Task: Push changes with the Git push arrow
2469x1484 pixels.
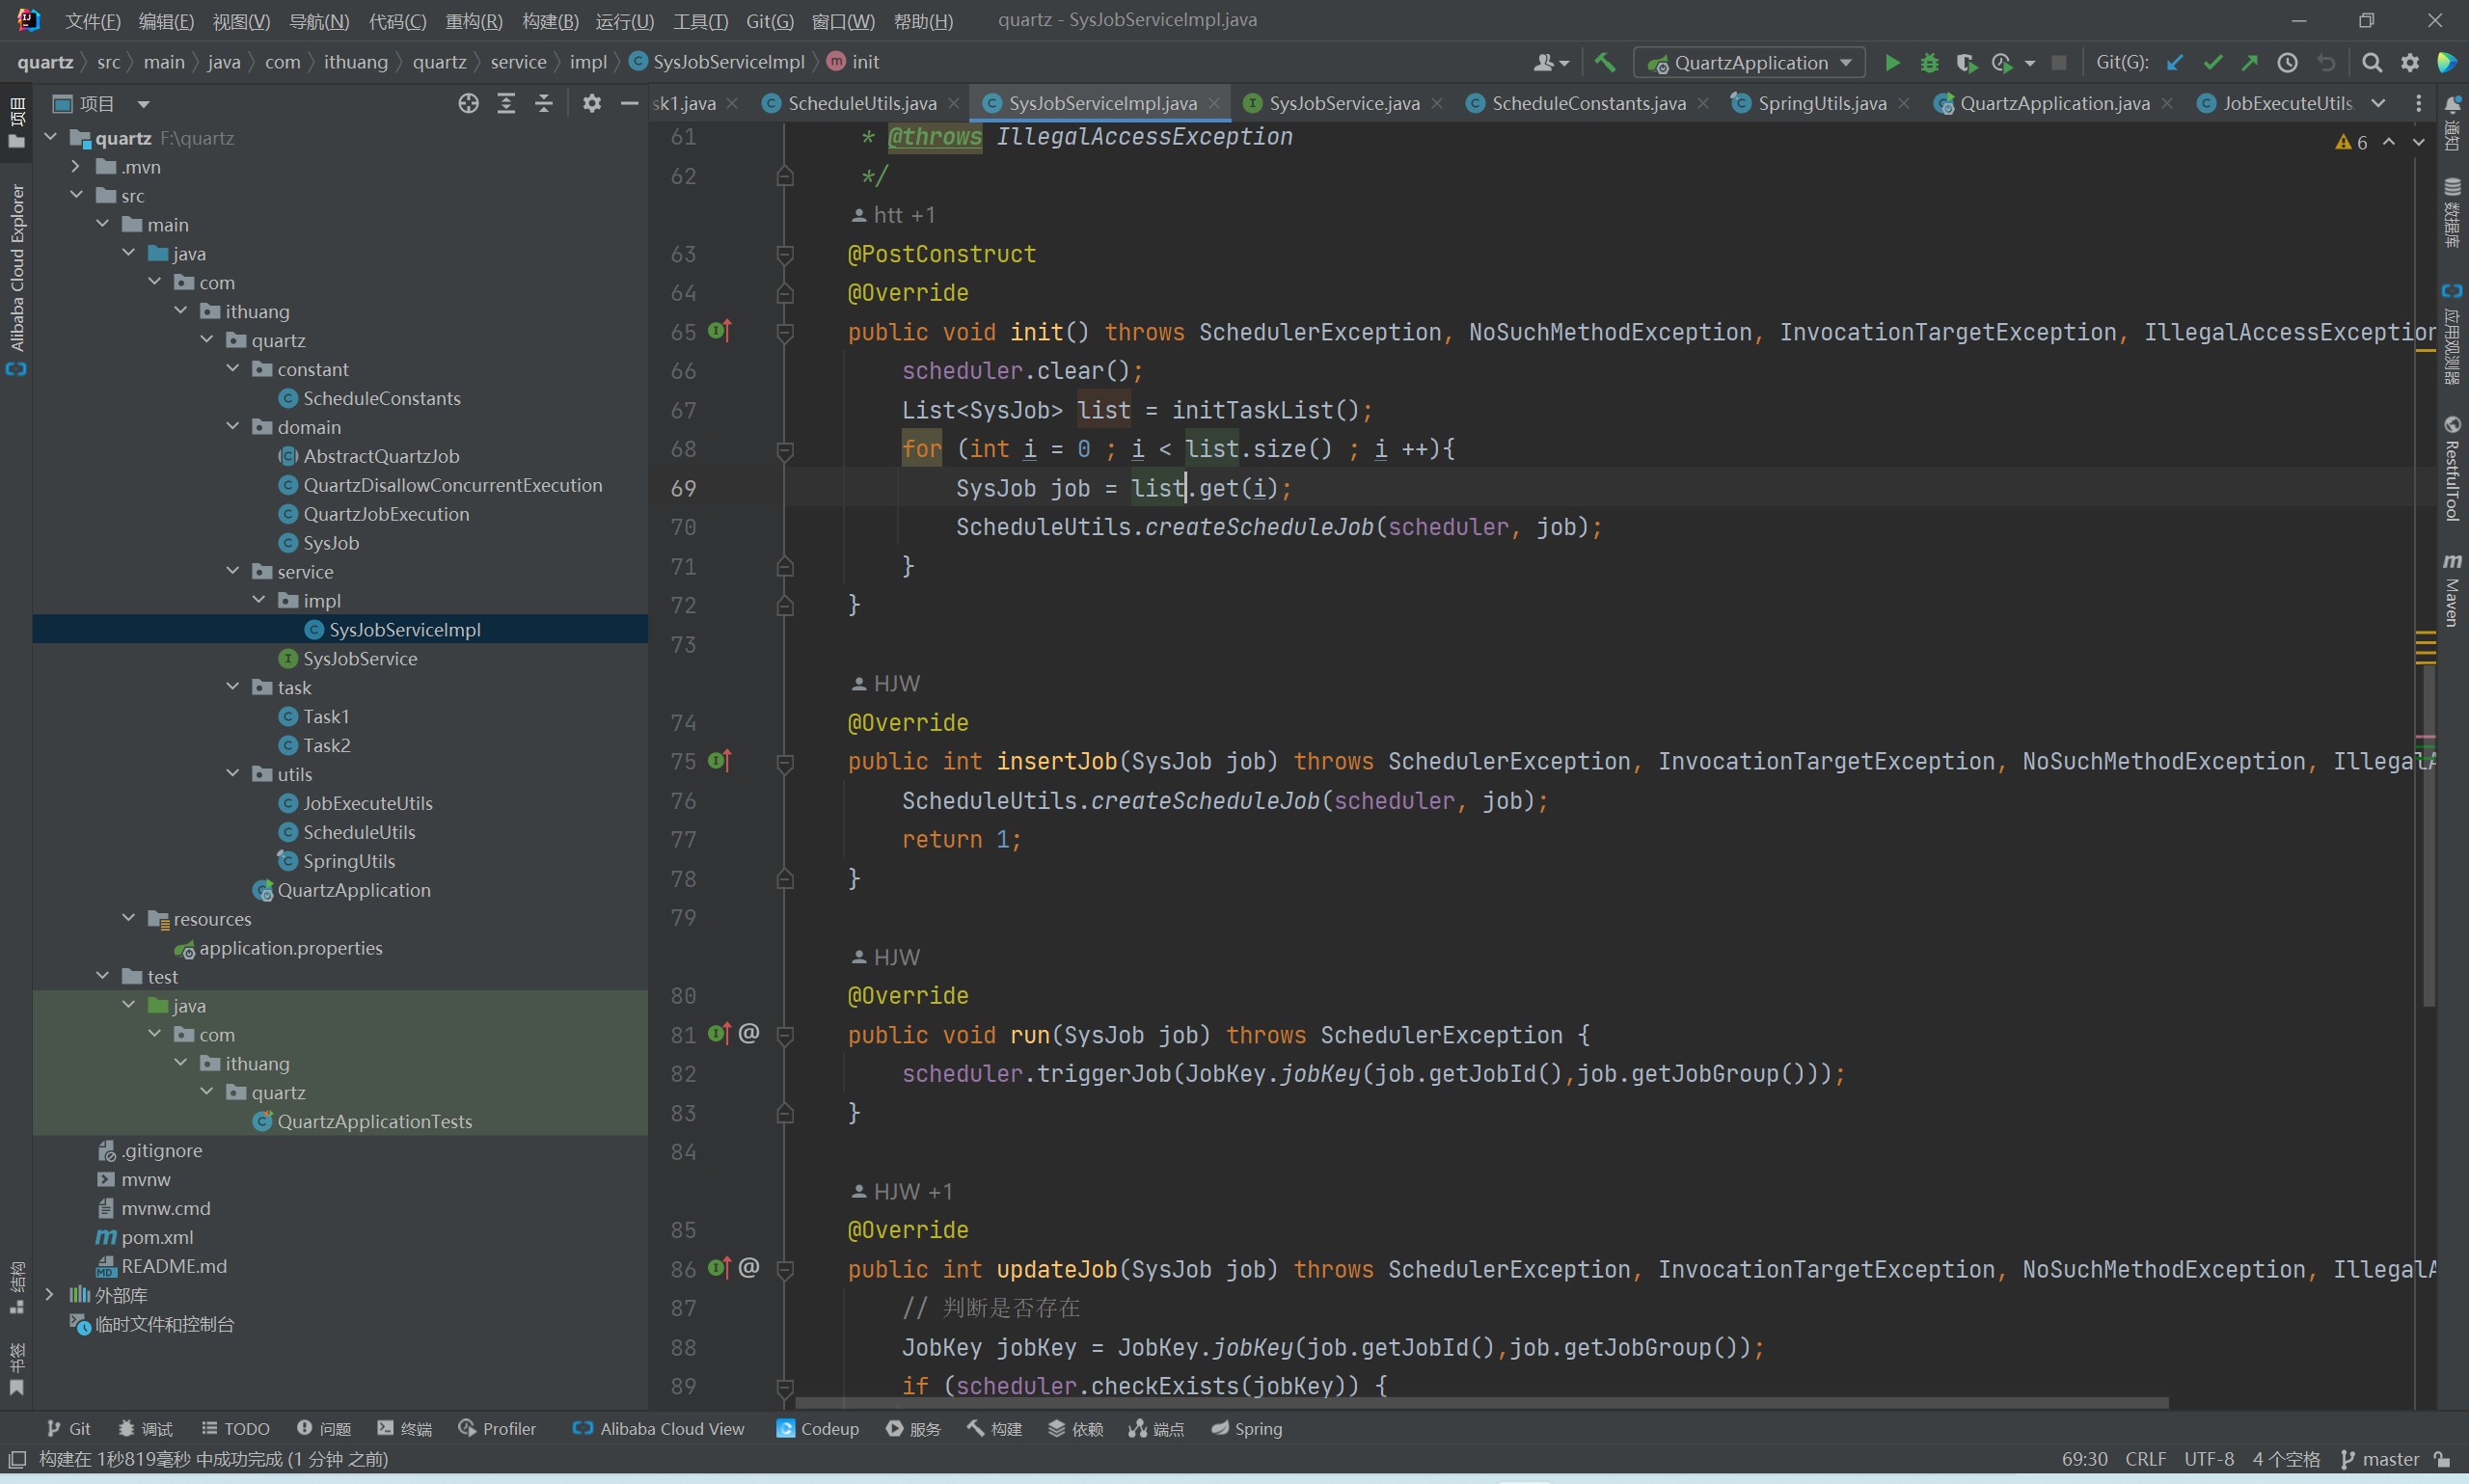Action: click(2249, 62)
